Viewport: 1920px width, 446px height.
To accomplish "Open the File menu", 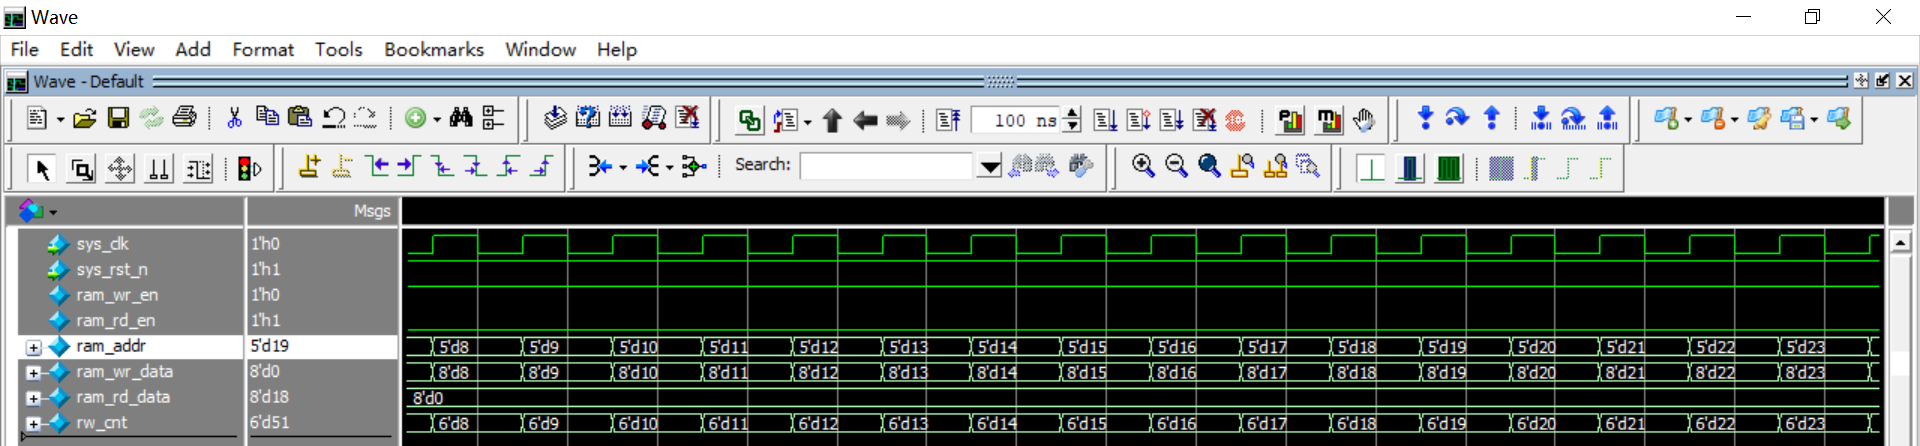I will click(x=24, y=49).
